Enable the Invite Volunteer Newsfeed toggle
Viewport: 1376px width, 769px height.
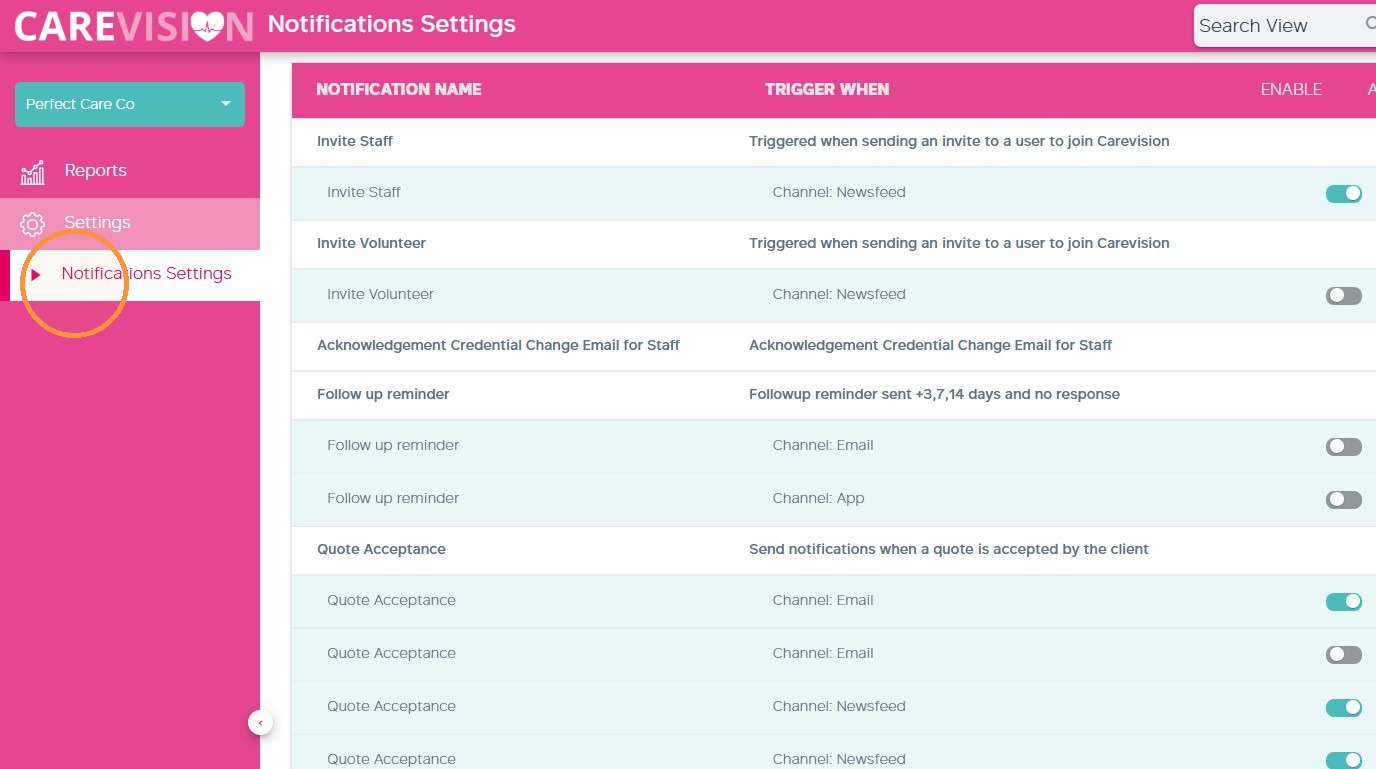pos(1343,295)
